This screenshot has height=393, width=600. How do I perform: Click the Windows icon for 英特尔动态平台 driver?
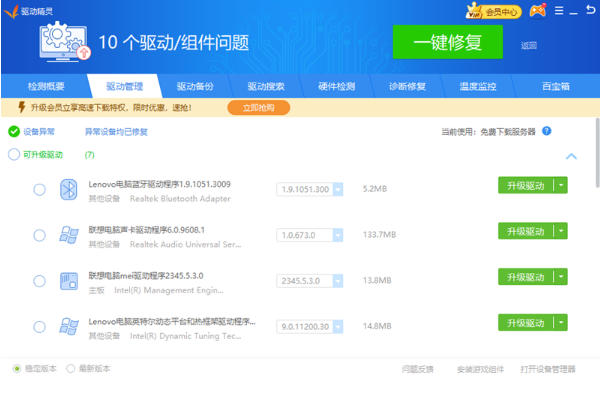pos(69,326)
